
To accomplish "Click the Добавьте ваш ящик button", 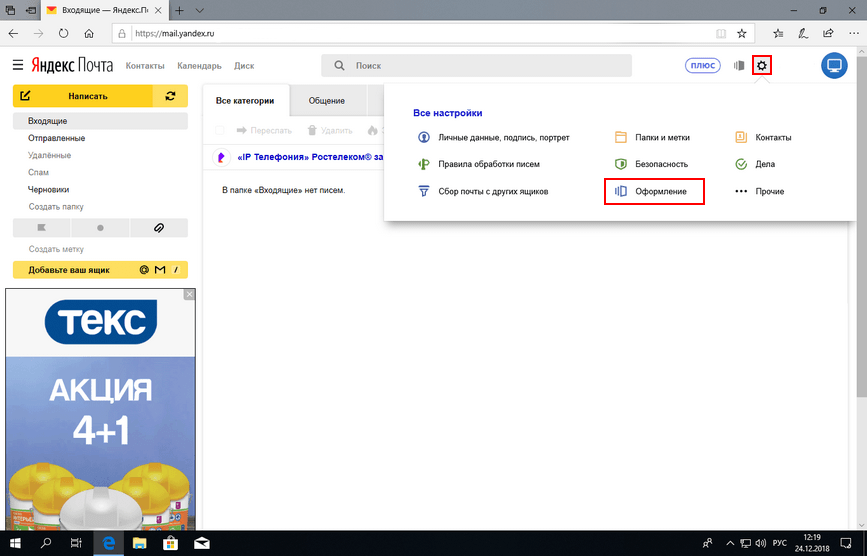I will click(100, 270).
